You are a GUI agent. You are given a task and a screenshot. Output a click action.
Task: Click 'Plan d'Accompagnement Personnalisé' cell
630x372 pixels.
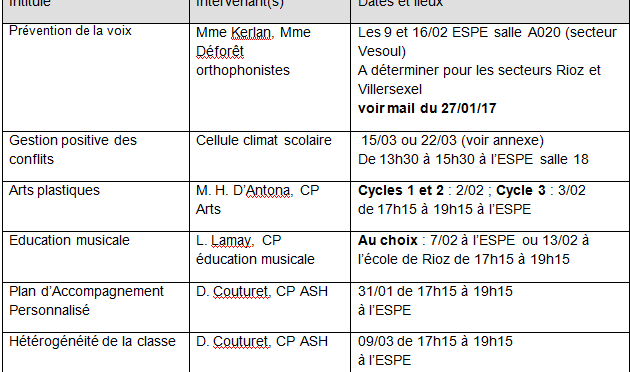[96, 307]
